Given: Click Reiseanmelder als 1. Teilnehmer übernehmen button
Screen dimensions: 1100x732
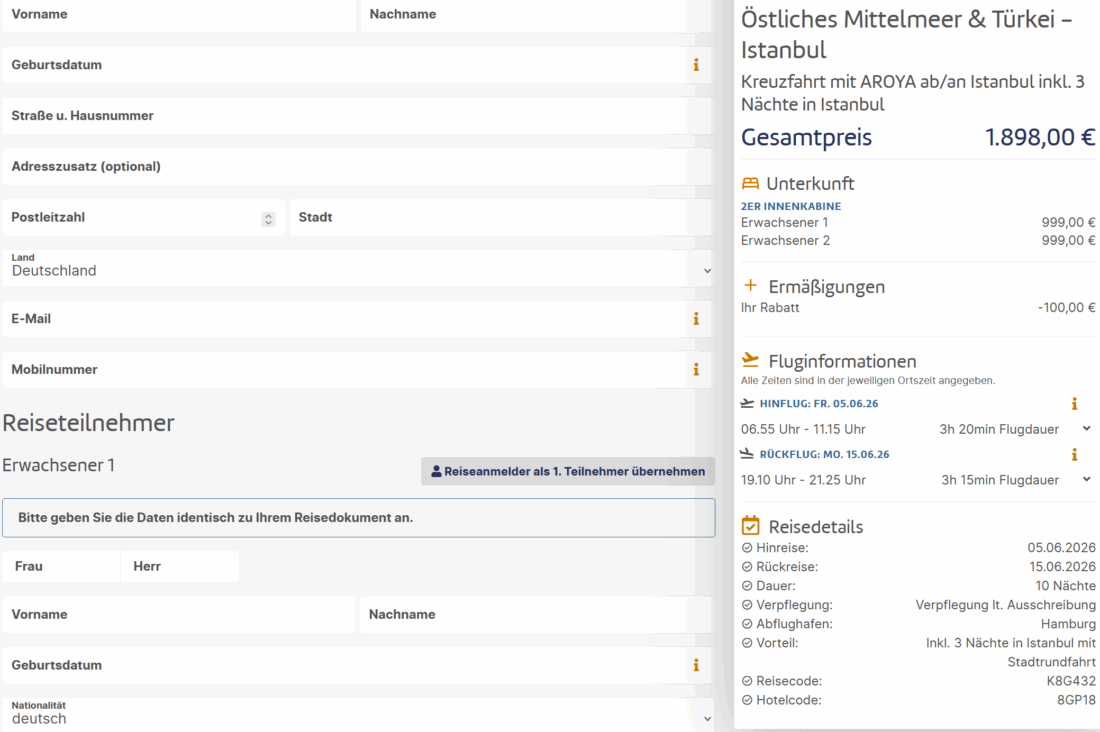Looking at the screenshot, I should (568, 471).
